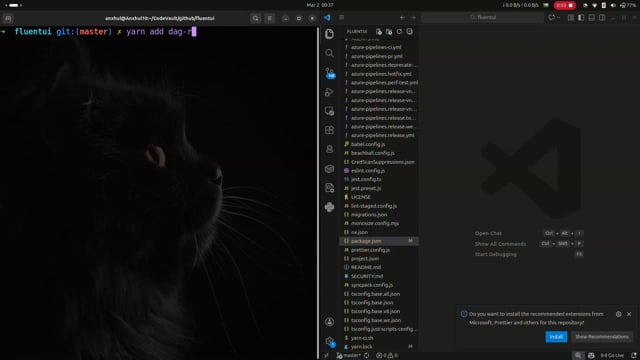Click Activities workspace indicator in top bar
The height and width of the screenshot is (360, 640).
click(x=13, y=5)
